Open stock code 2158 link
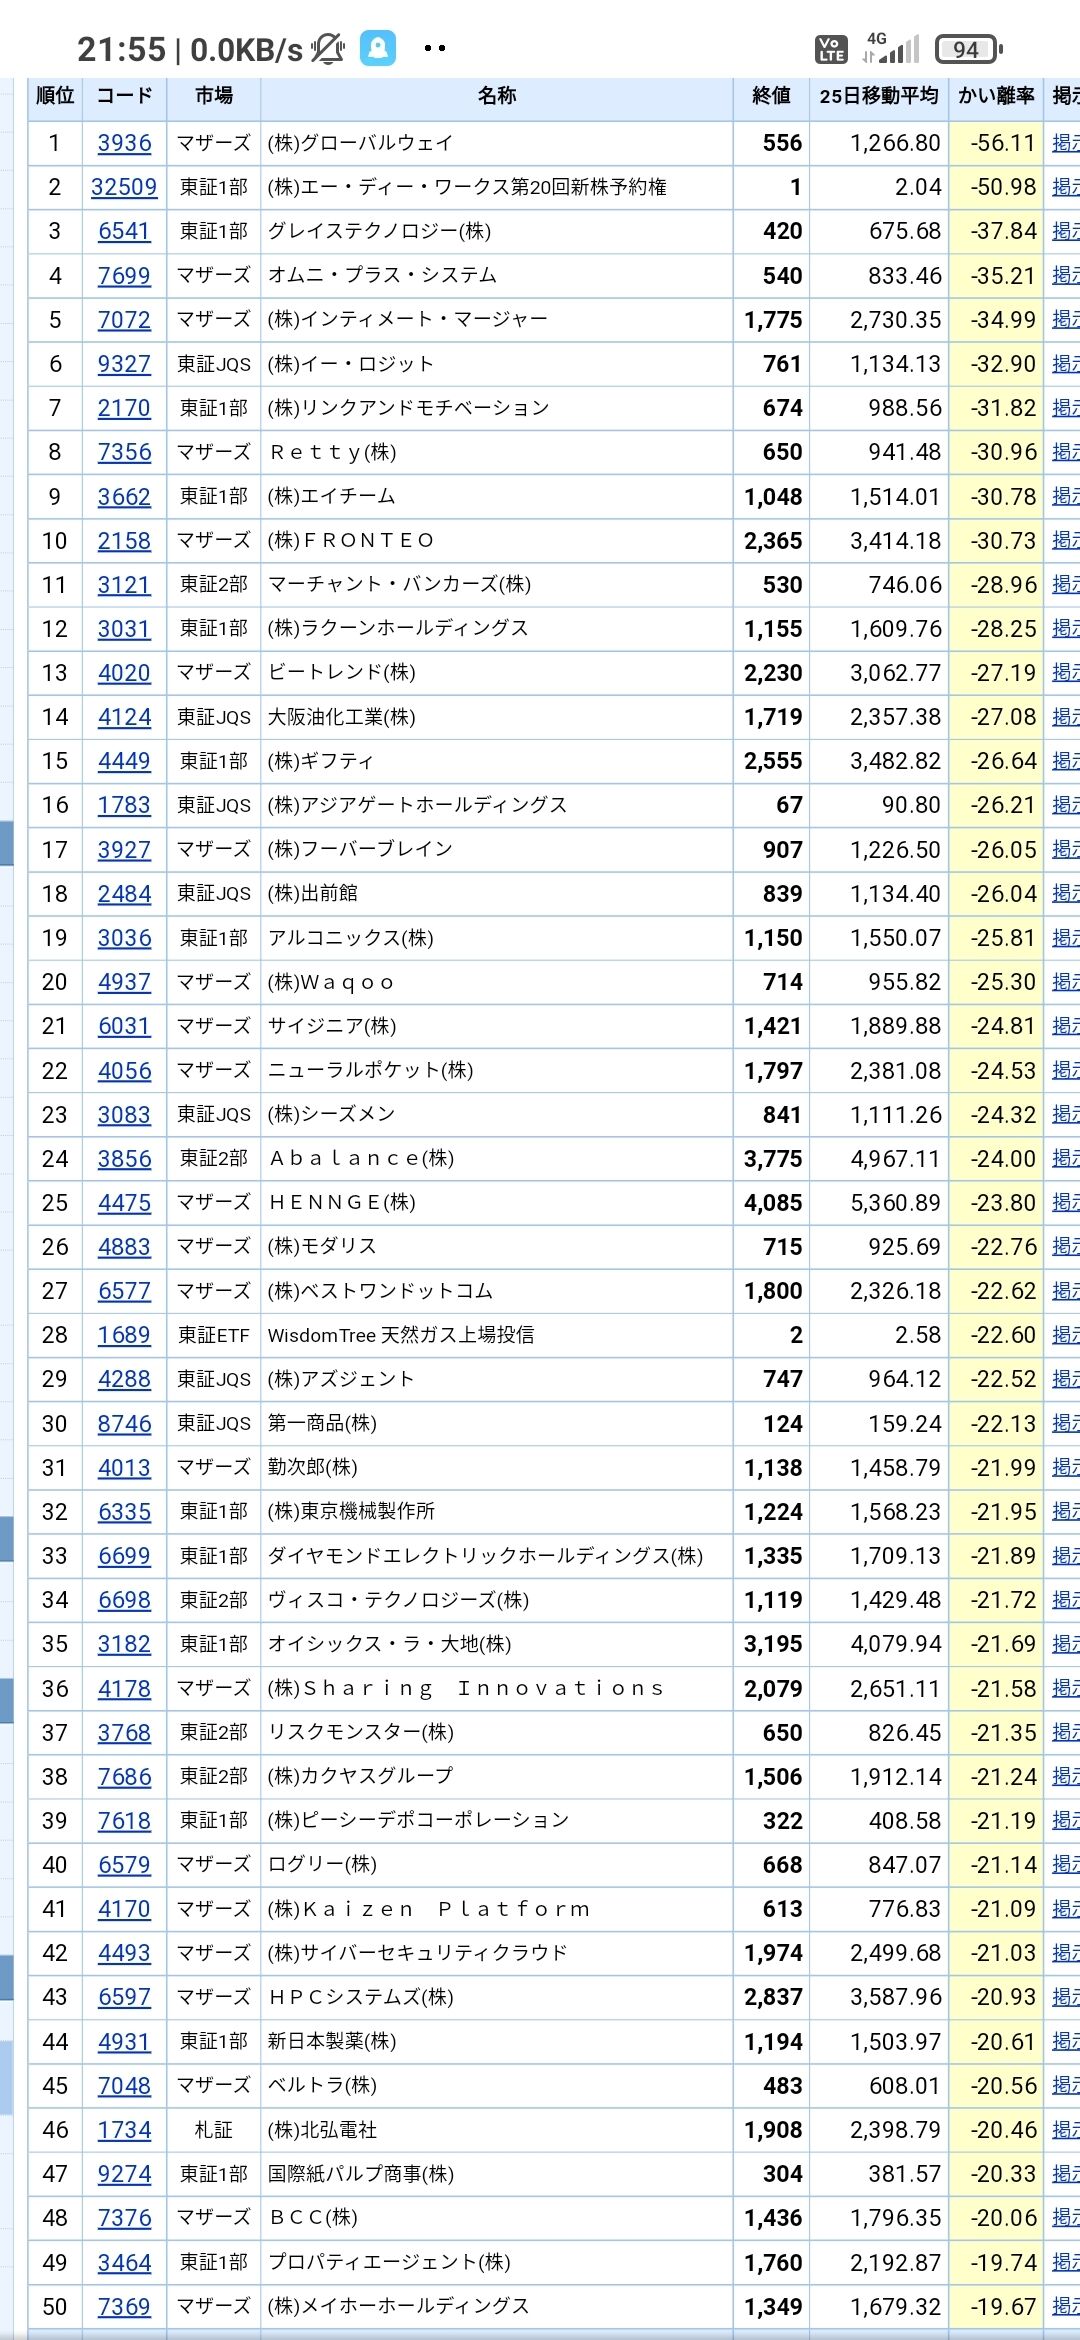This screenshot has width=1080, height=2340. (x=124, y=540)
